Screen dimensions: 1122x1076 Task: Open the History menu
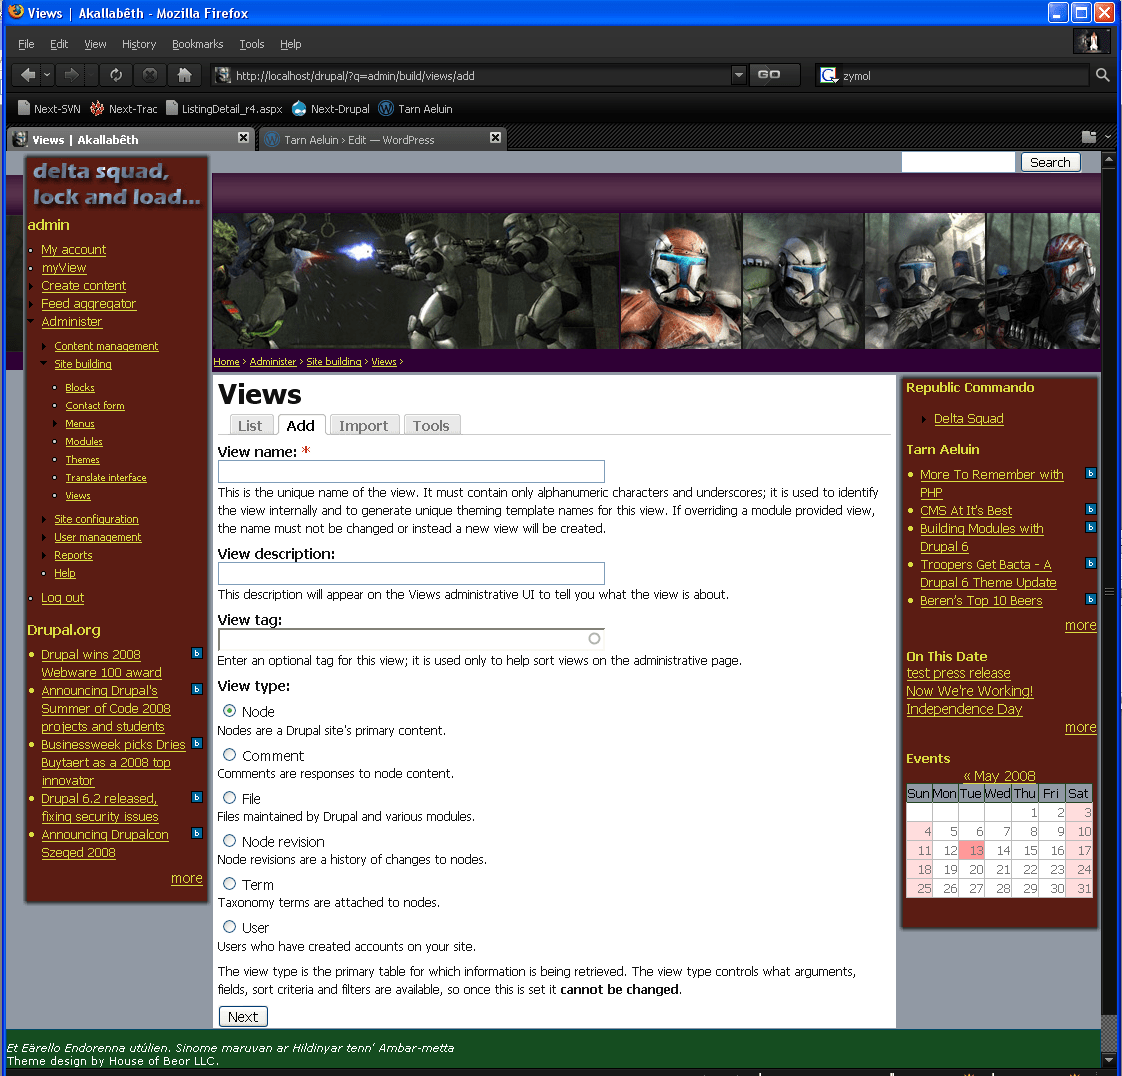[139, 44]
